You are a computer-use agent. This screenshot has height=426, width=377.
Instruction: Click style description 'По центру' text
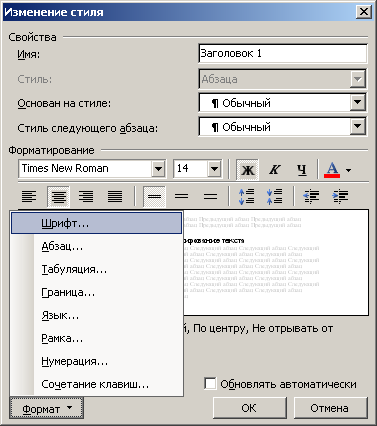point(220,329)
